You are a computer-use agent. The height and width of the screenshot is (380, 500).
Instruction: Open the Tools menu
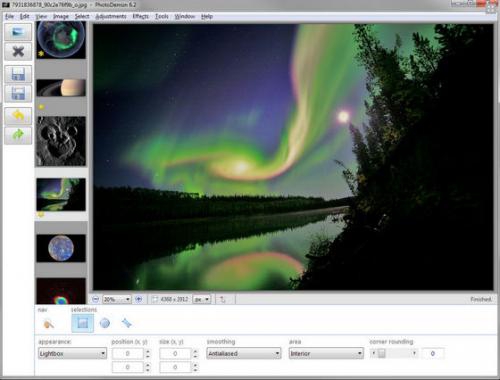point(162,16)
